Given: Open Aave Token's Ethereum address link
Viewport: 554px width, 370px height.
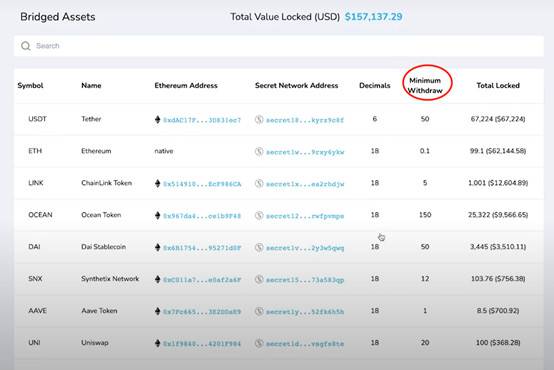Looking at the screenshot, I should coord(202,312).
